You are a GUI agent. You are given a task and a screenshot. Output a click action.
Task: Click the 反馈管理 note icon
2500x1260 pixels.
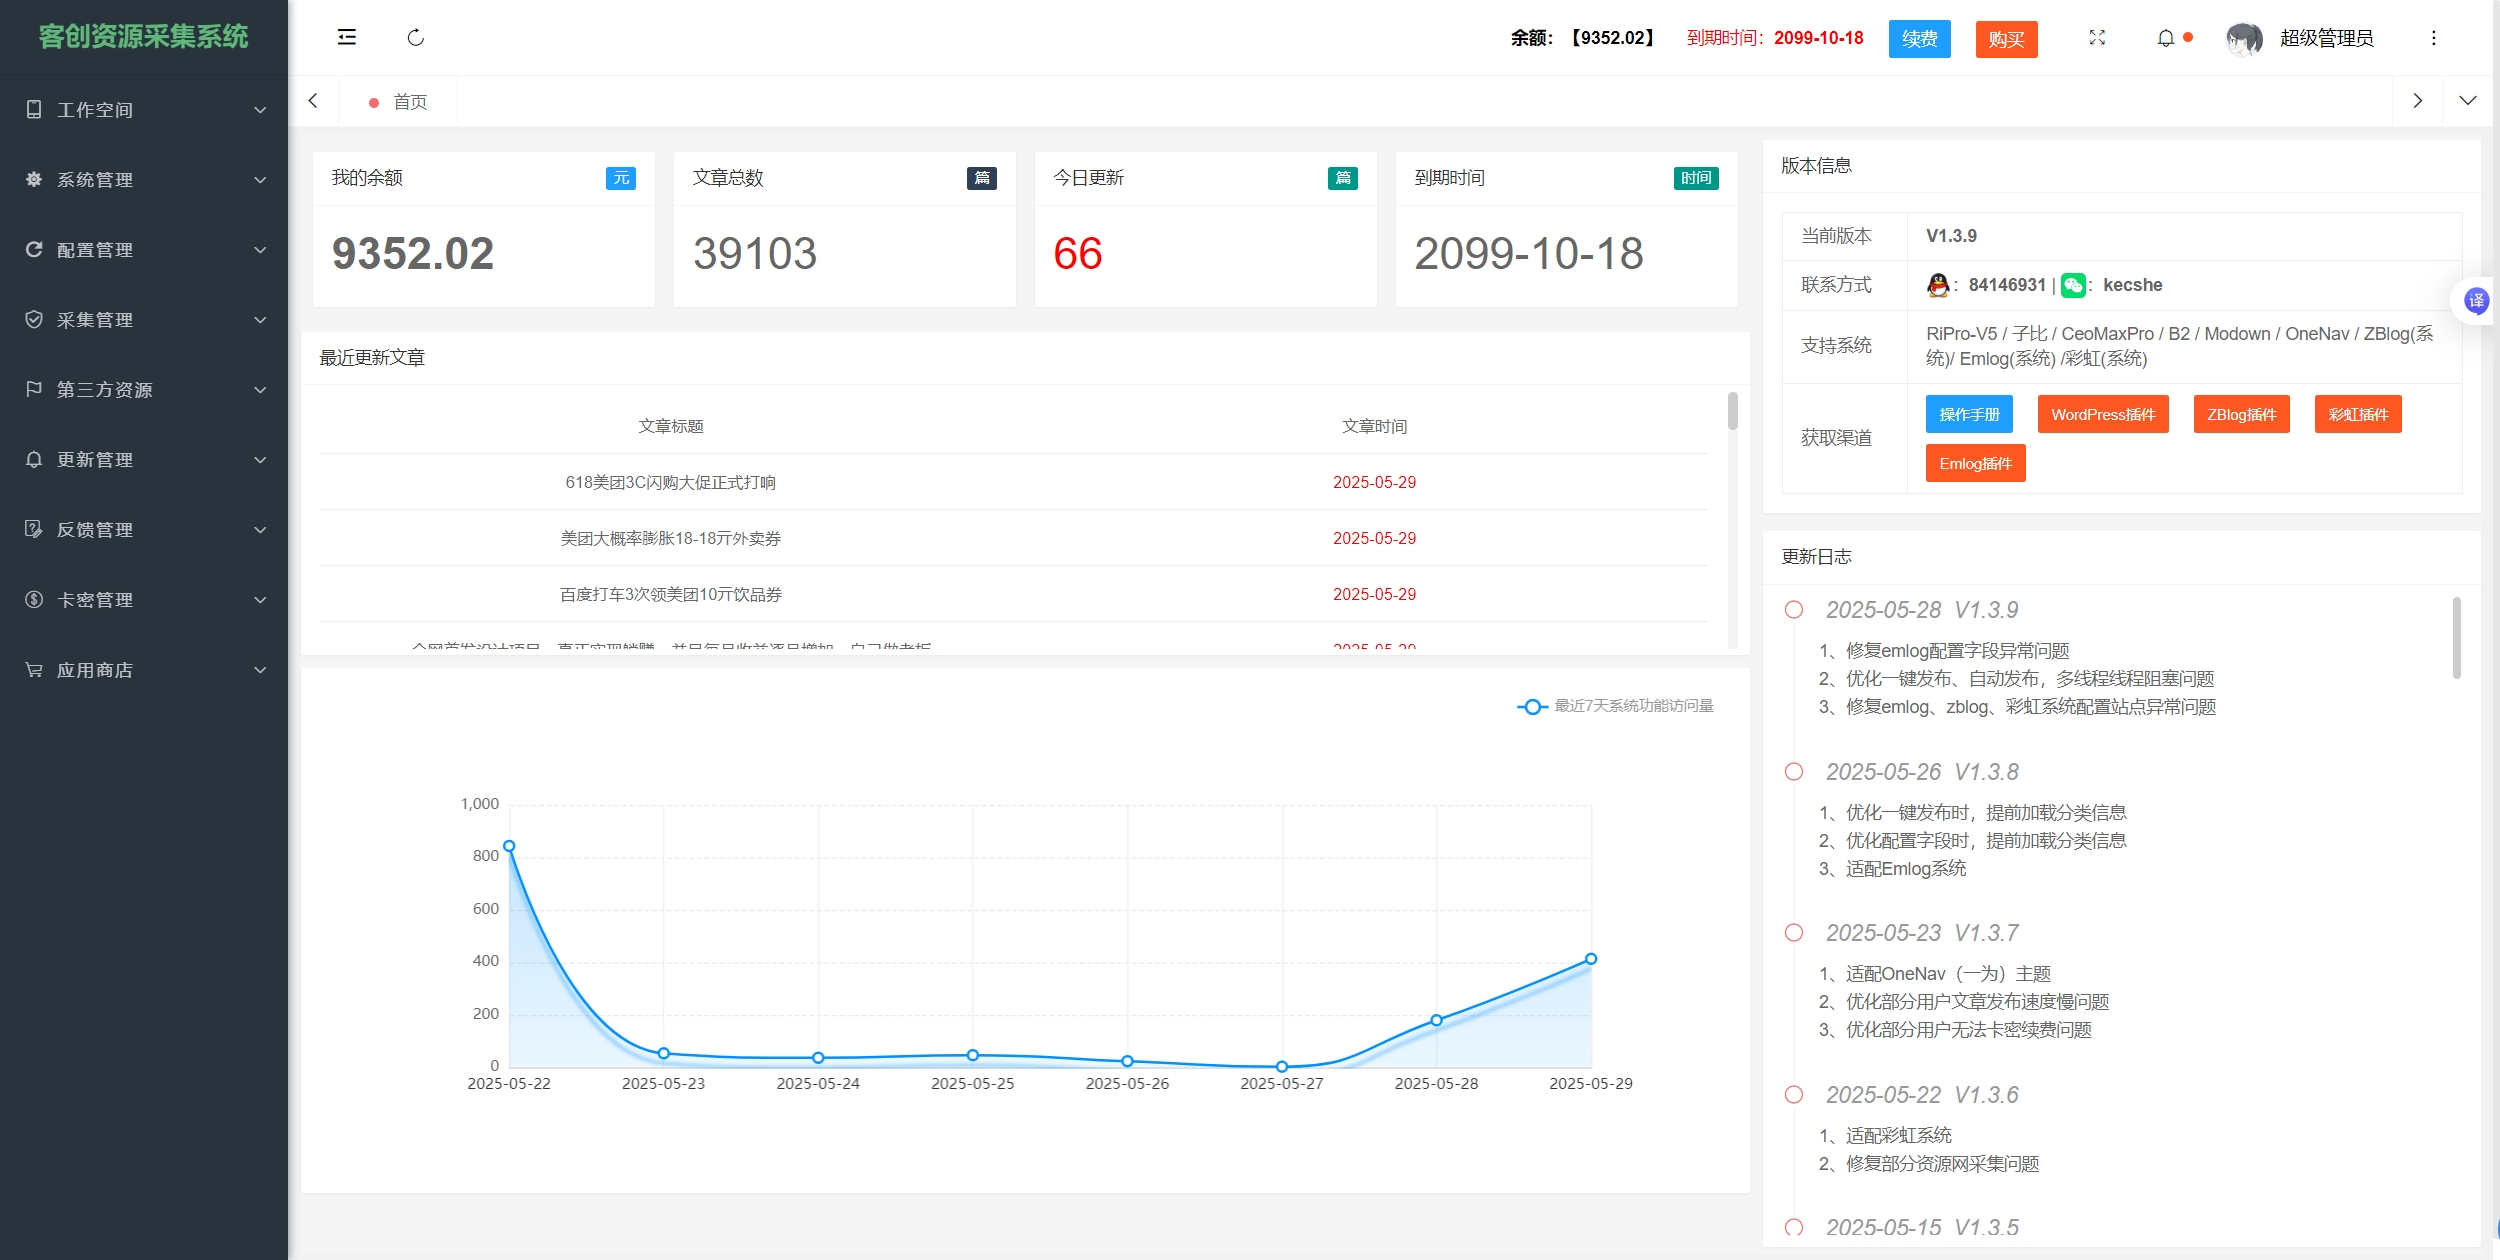pyautogui.click(x=34, y=529)
